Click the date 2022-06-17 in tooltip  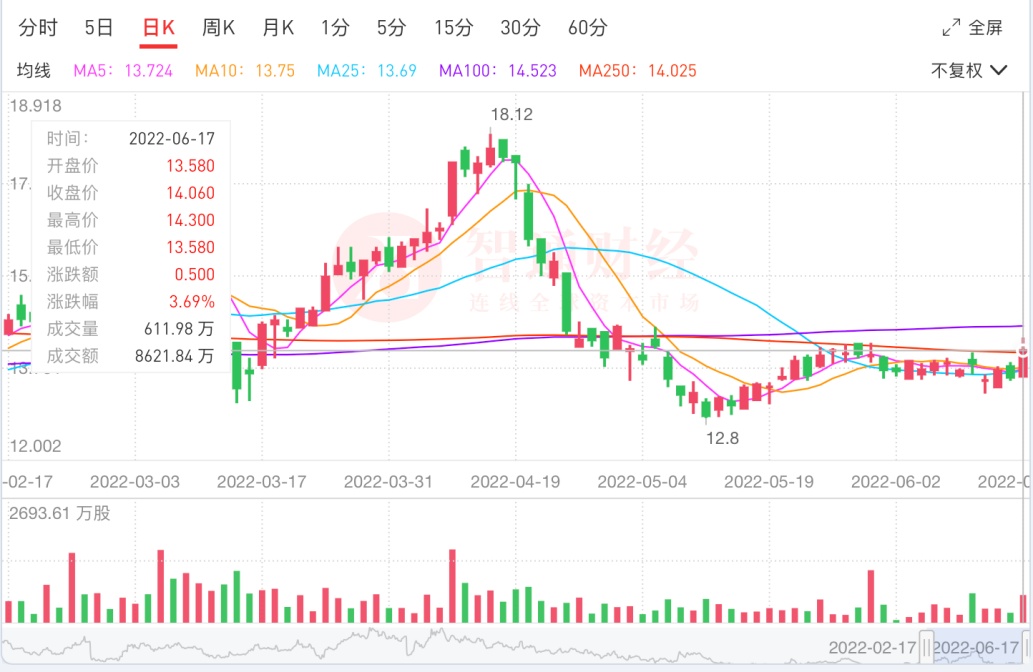point(172,138)
